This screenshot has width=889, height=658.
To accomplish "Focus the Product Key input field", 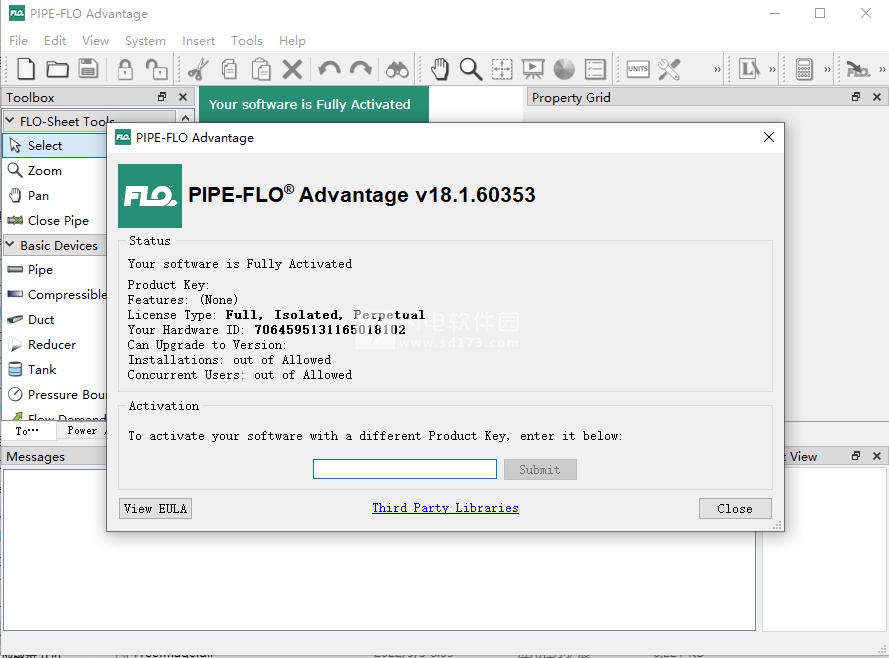I will tap(405, 469).
